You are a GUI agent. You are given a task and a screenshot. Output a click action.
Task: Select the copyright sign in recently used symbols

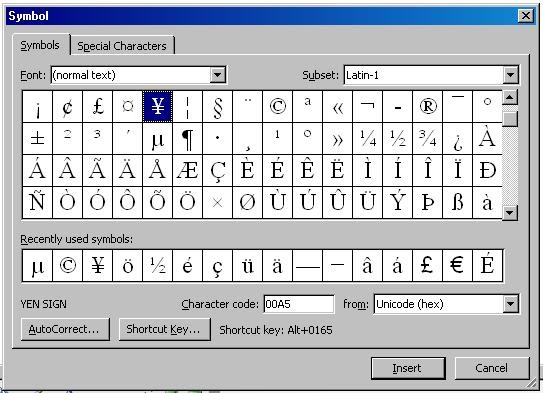68,266
